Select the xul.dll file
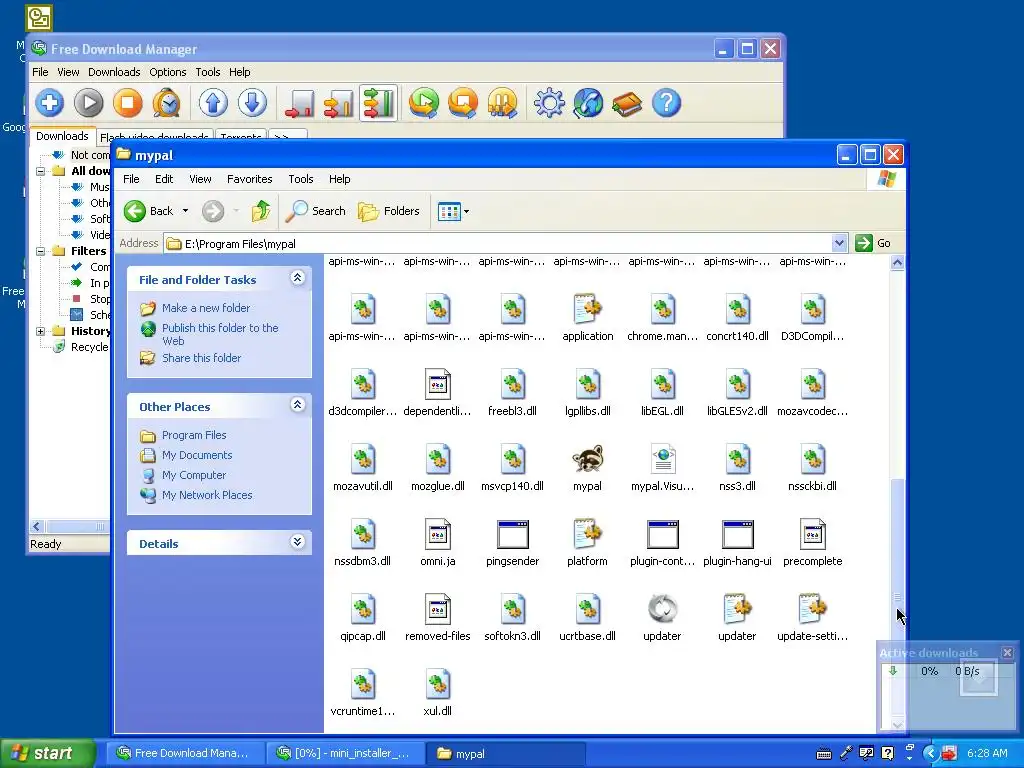The width and height of the screenshot is (1024, 768). (x=438, y=693)
